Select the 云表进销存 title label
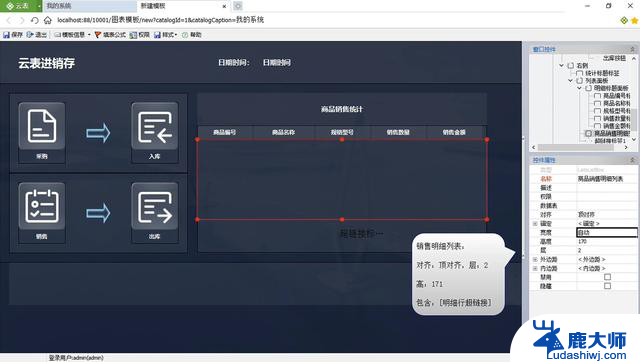The image size is (640, 362). point(46,63)
